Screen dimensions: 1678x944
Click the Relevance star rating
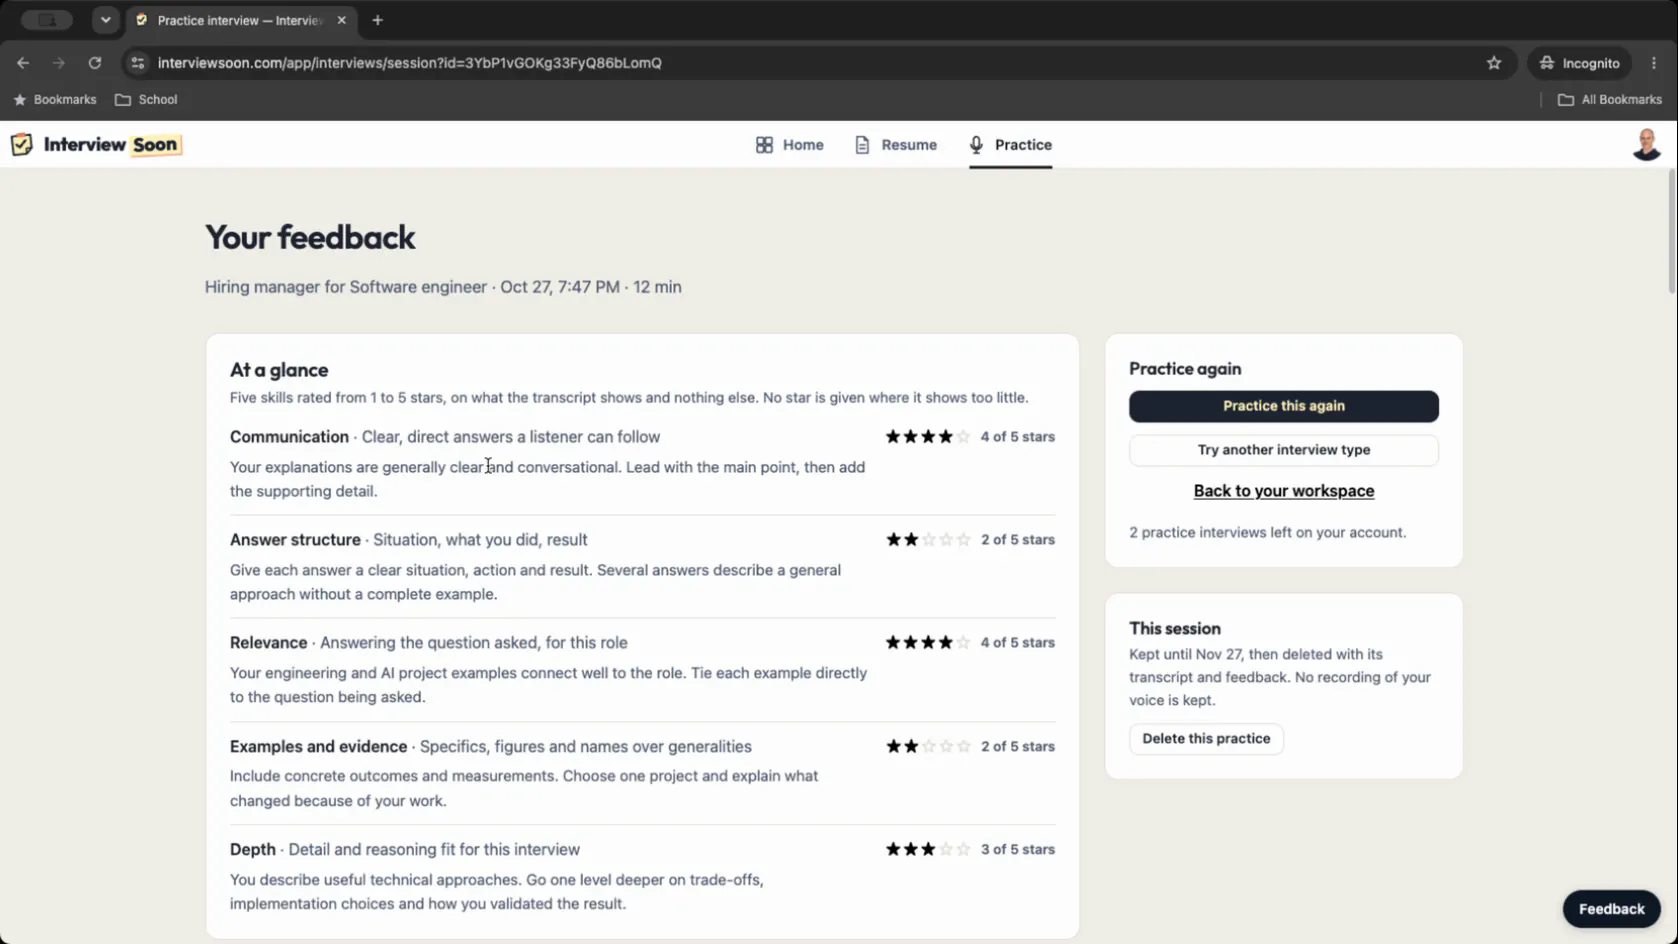pos(928,643)
